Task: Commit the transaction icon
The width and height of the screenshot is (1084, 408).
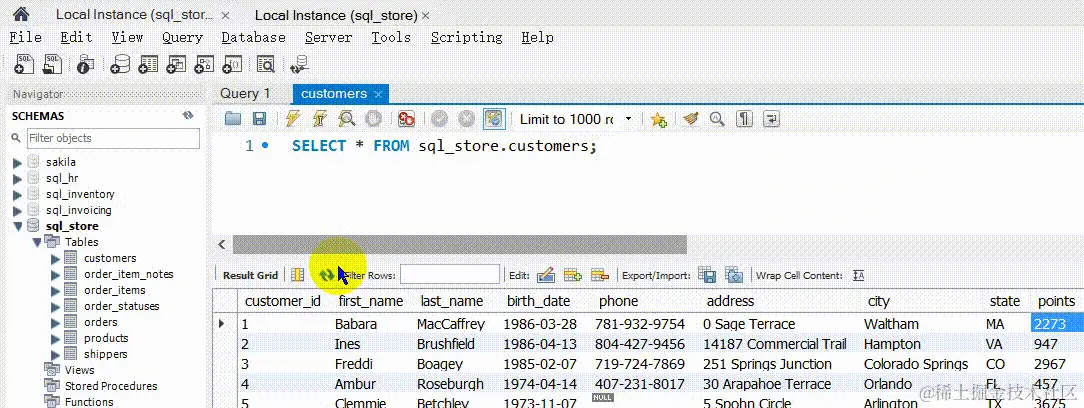Action: (x=440, y=119)
